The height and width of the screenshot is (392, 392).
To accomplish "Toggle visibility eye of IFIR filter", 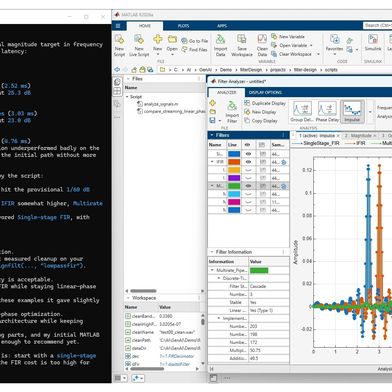I will 248,162.
